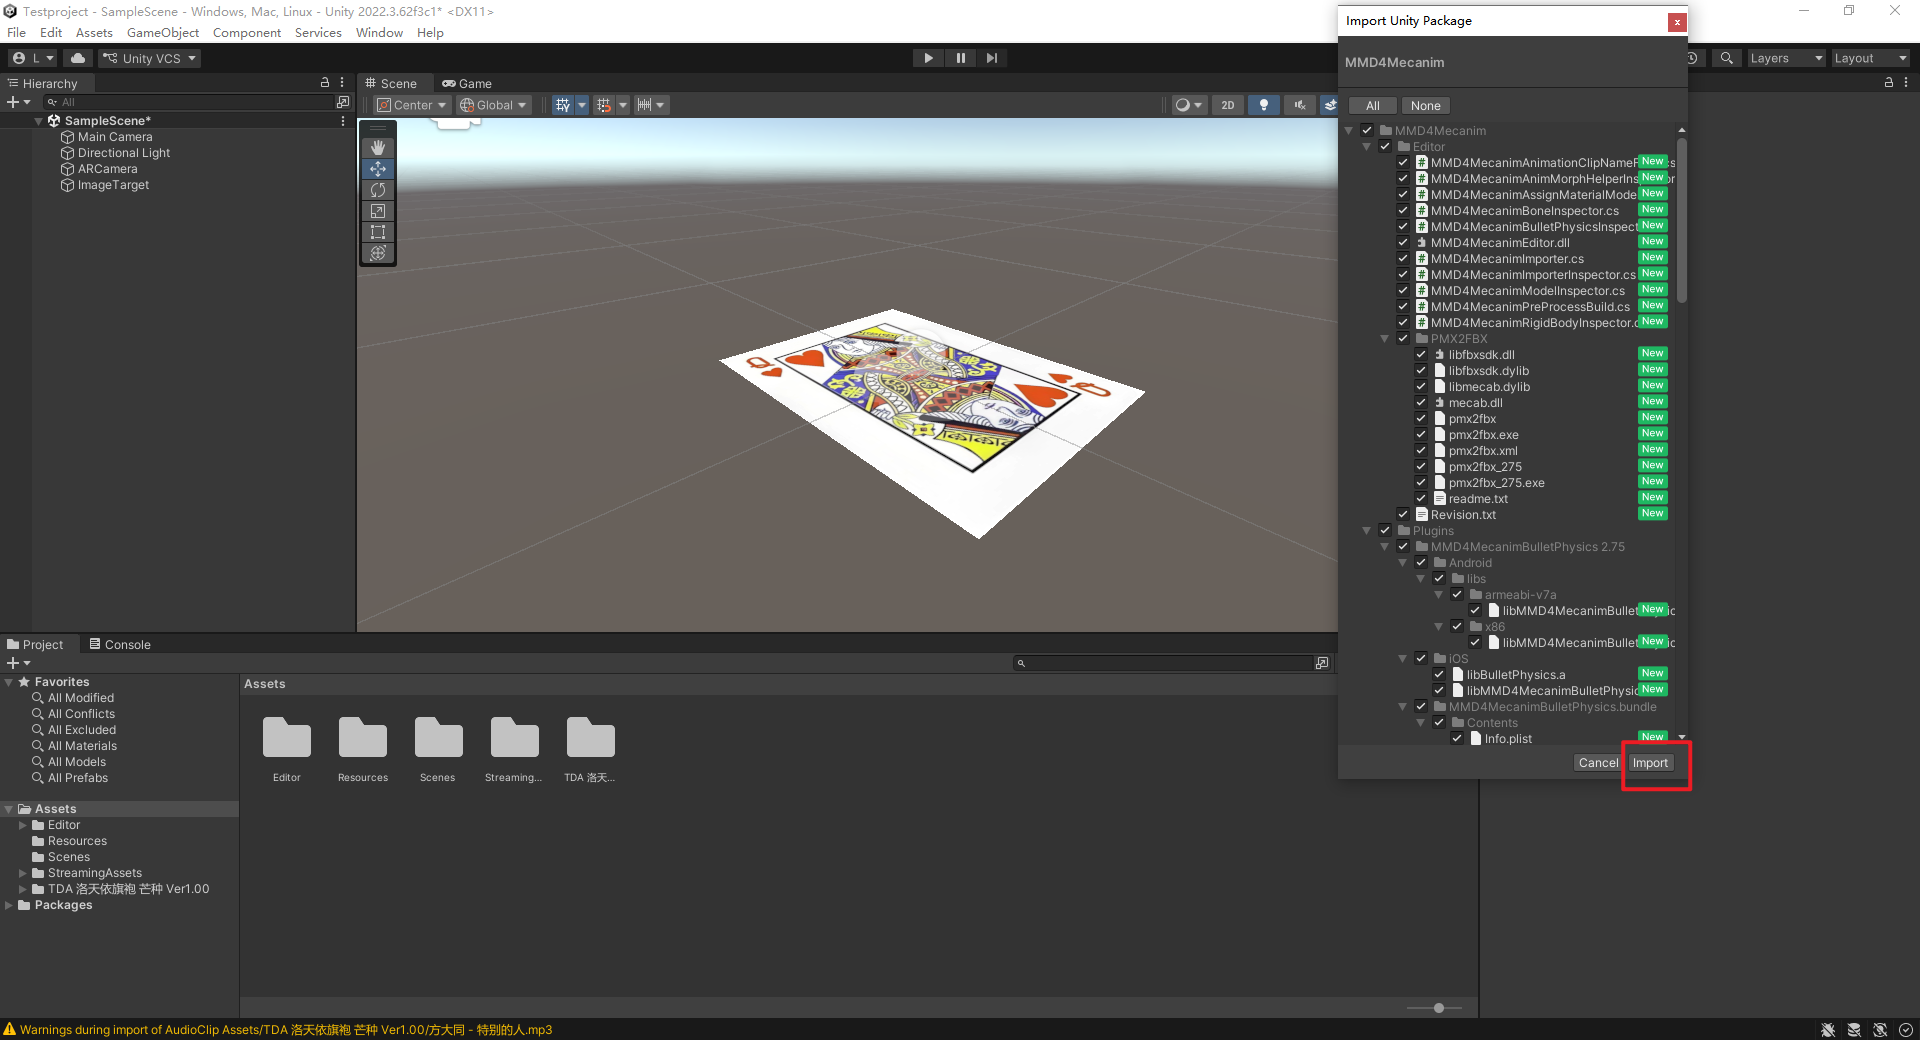Open the Project tab

[35, 645]
